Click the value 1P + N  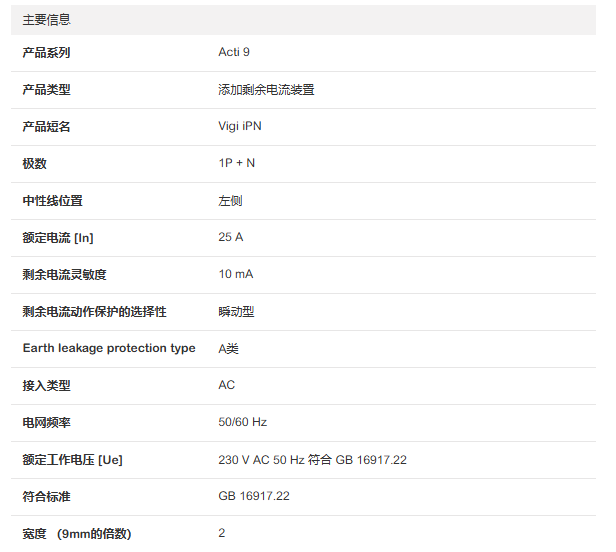[x=236, y=163]
